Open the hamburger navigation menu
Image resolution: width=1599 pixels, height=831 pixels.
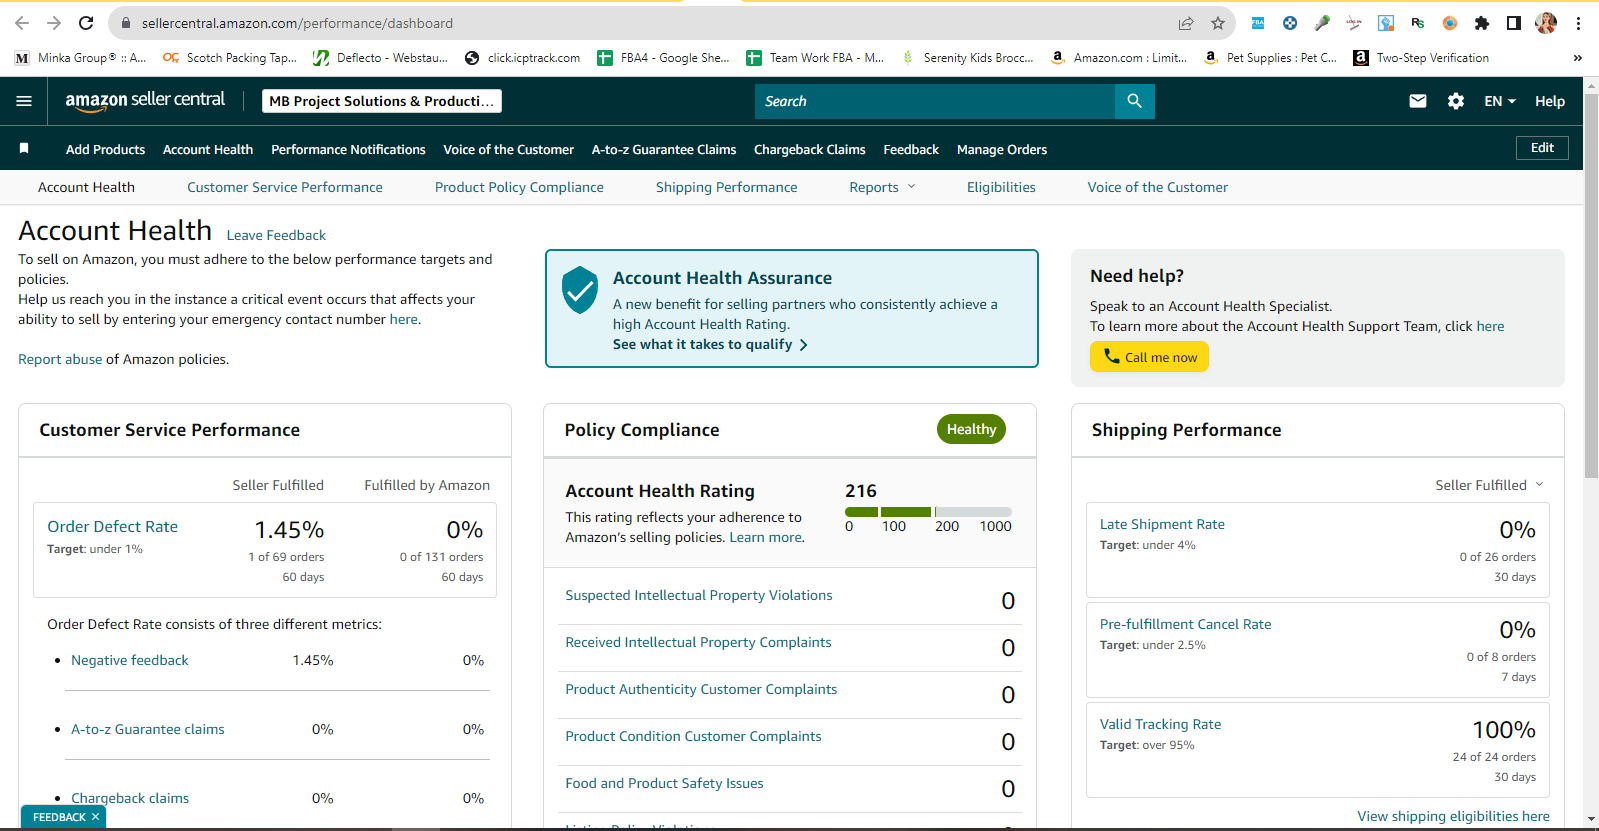(x=24, y=101)
